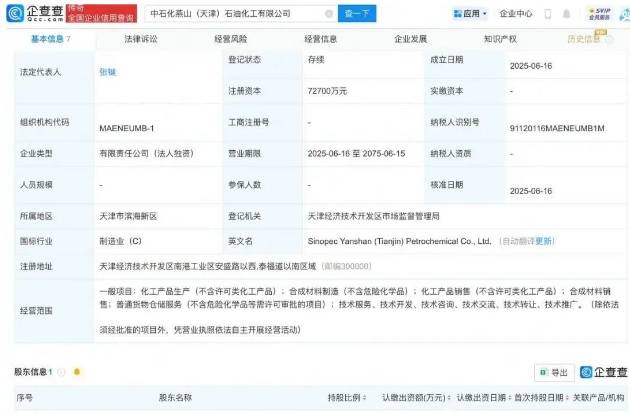Select the 企业发展 tab
Viewport: 630px width, 413px height.
[x=410, y=39]
